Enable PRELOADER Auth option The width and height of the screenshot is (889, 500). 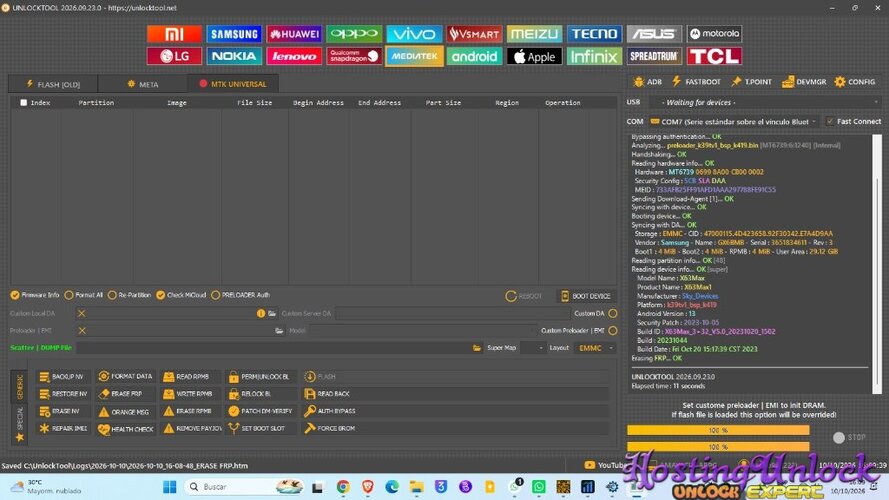pyautogui.click(x=240, y=295)
